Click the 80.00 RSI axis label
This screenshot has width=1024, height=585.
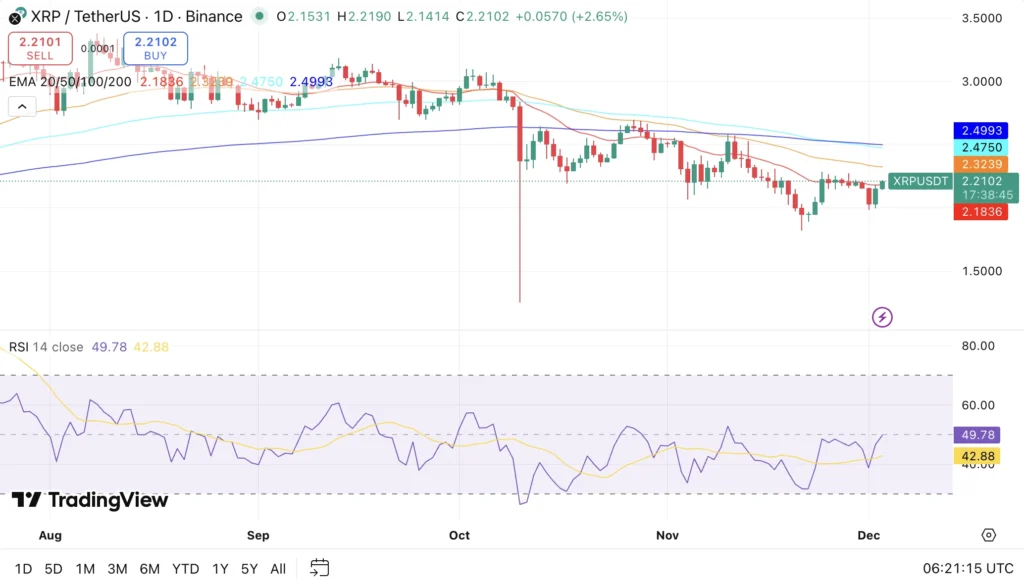tap(978, 346)
